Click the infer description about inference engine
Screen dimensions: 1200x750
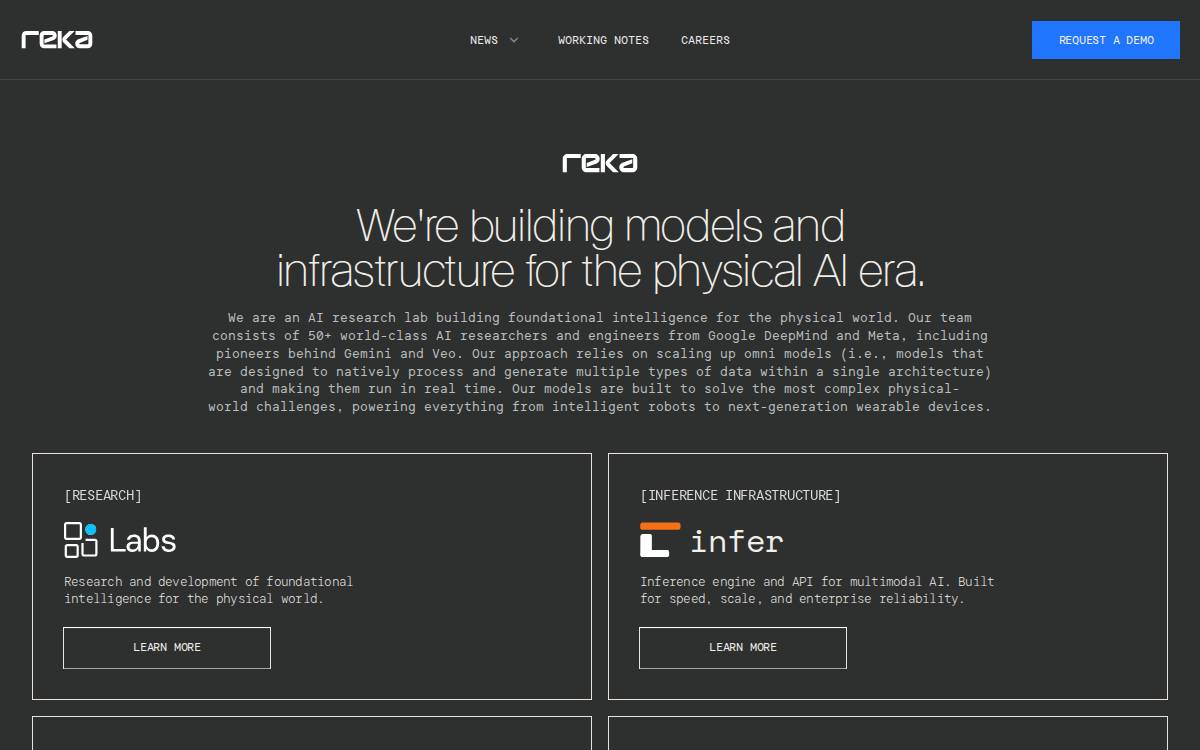click(817, 590)
